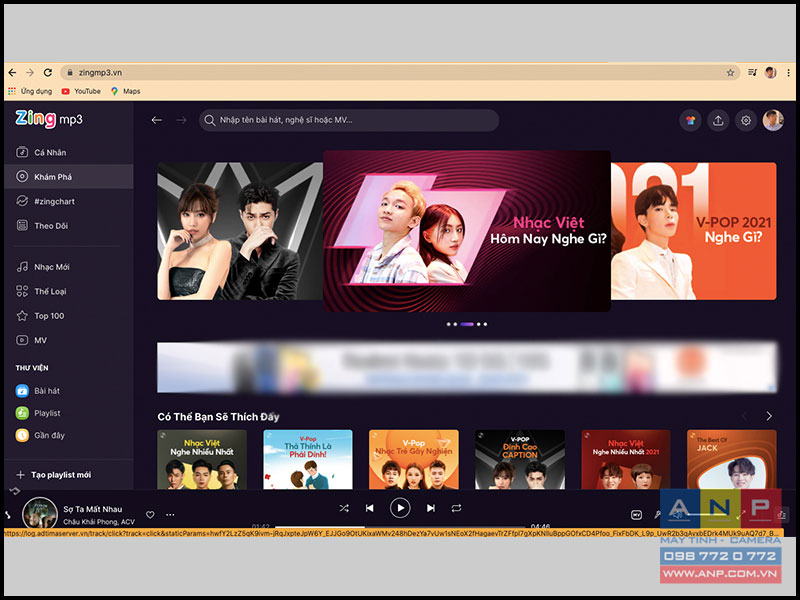Open V-POP 2021 Nghe Gì banner
This screenshot has width=800, height=600.
click(694, 231)
